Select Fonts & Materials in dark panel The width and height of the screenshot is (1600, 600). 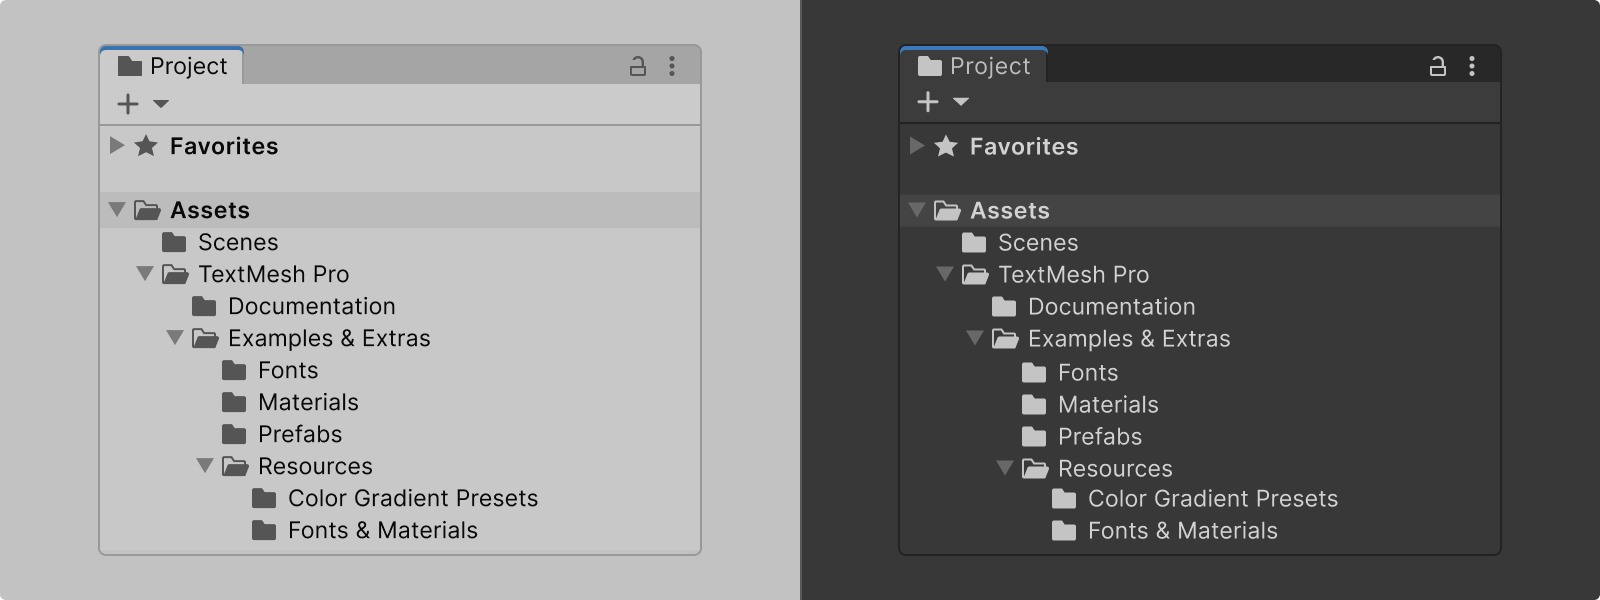[1182, 531]
